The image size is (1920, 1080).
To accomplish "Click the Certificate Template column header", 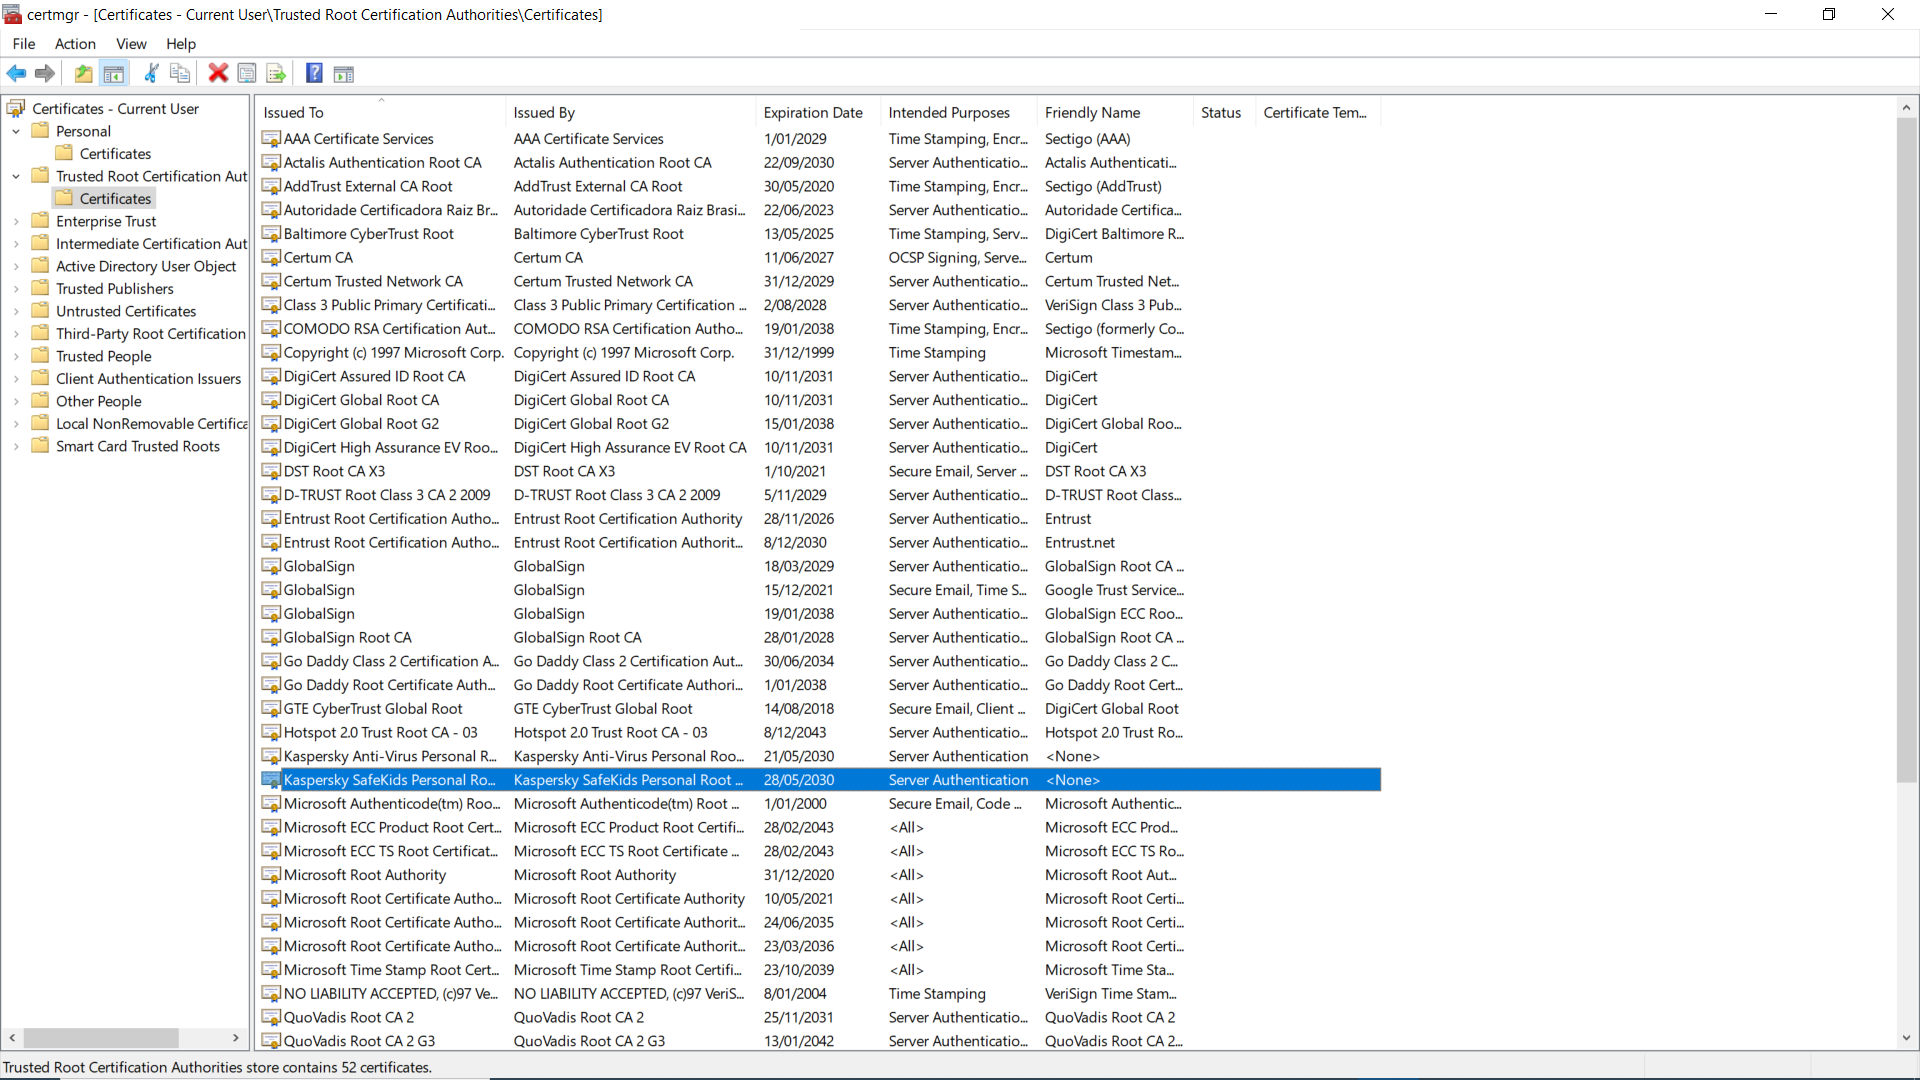I will (1319, 112).
